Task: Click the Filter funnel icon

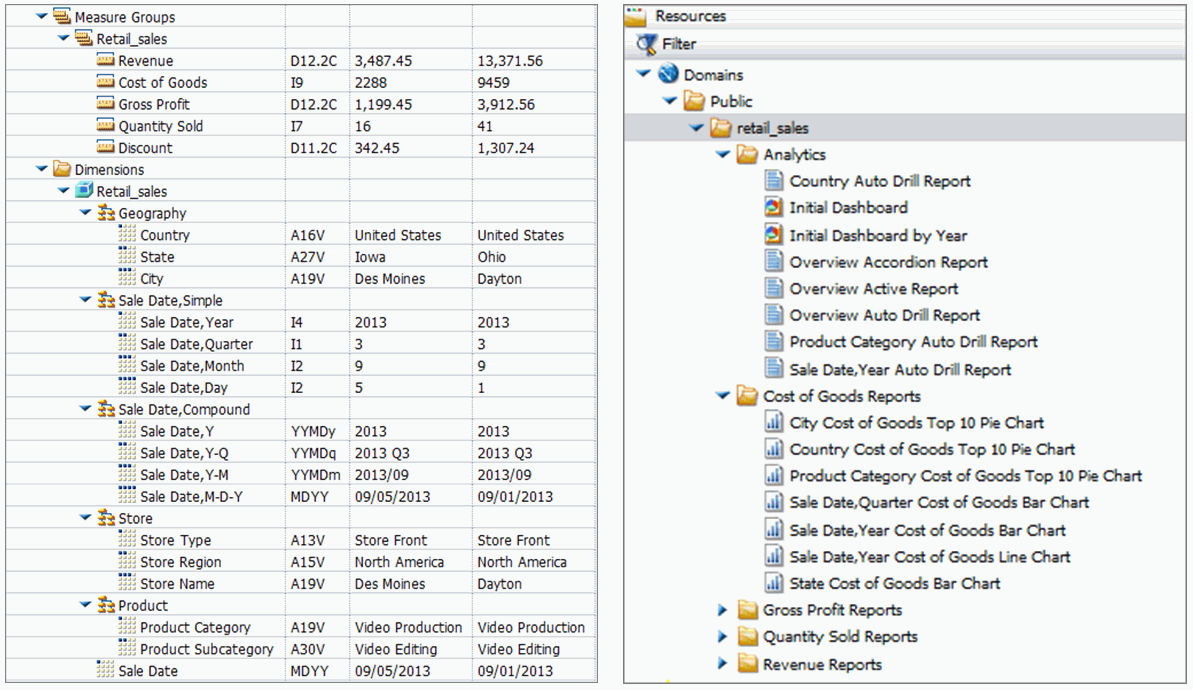Action: pyautogui.click(x=647, y=44)
